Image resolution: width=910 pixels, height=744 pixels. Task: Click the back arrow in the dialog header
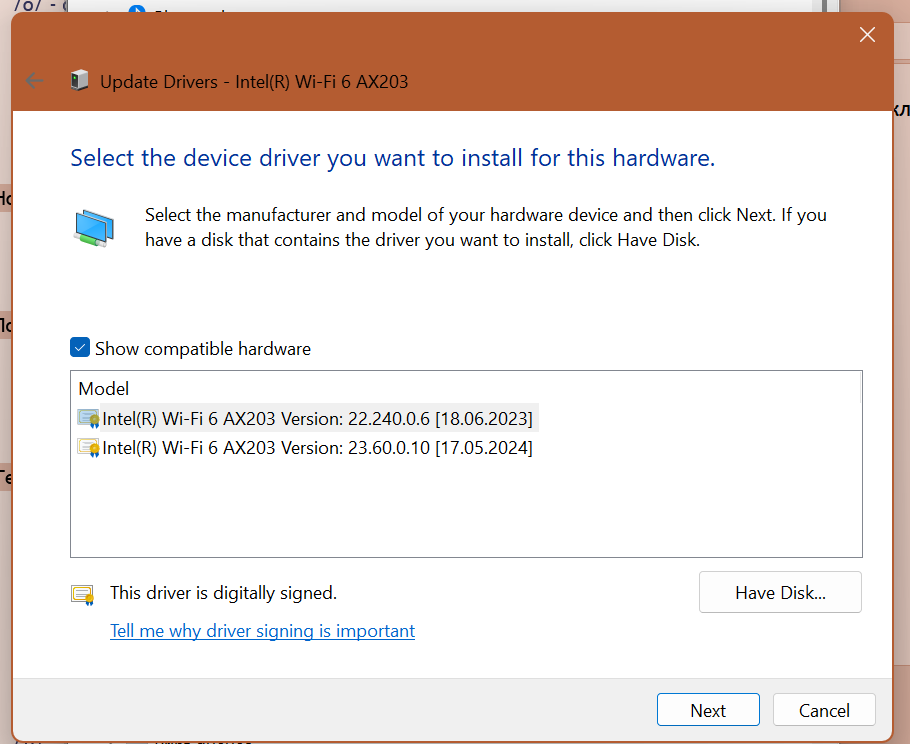tap(35, 81)
